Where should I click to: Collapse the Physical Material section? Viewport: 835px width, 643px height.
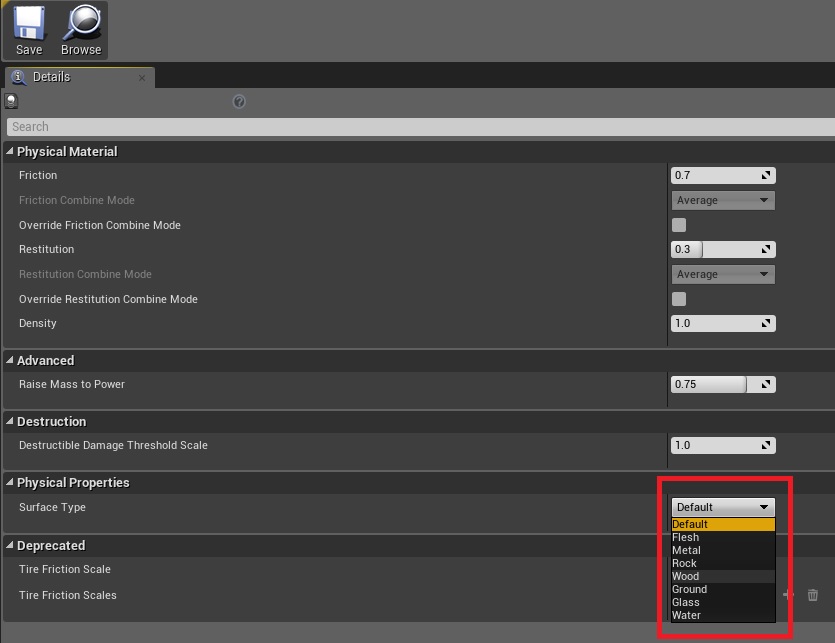pos(10,152)
